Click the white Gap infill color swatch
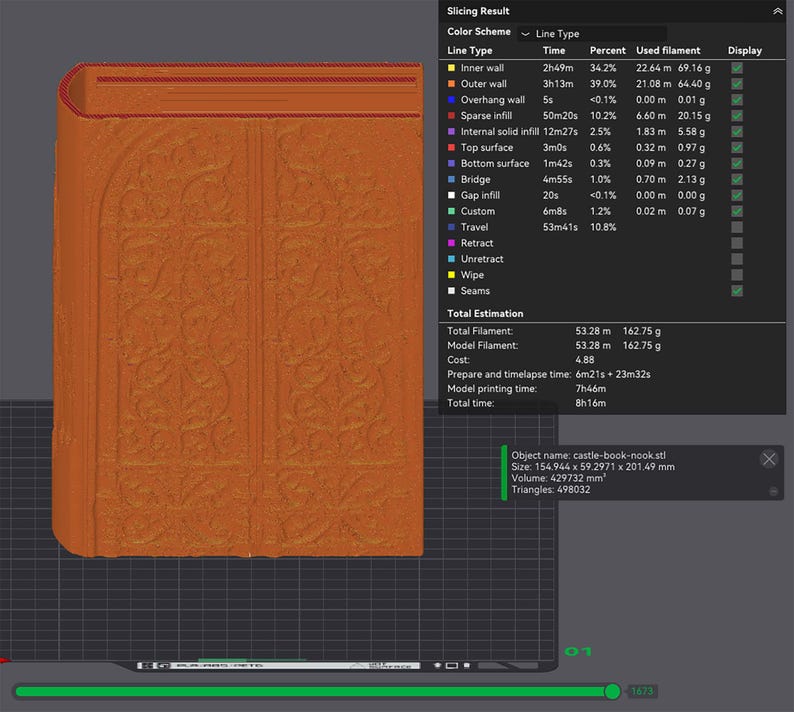This screenshot has width=794, height=712. 451,195
